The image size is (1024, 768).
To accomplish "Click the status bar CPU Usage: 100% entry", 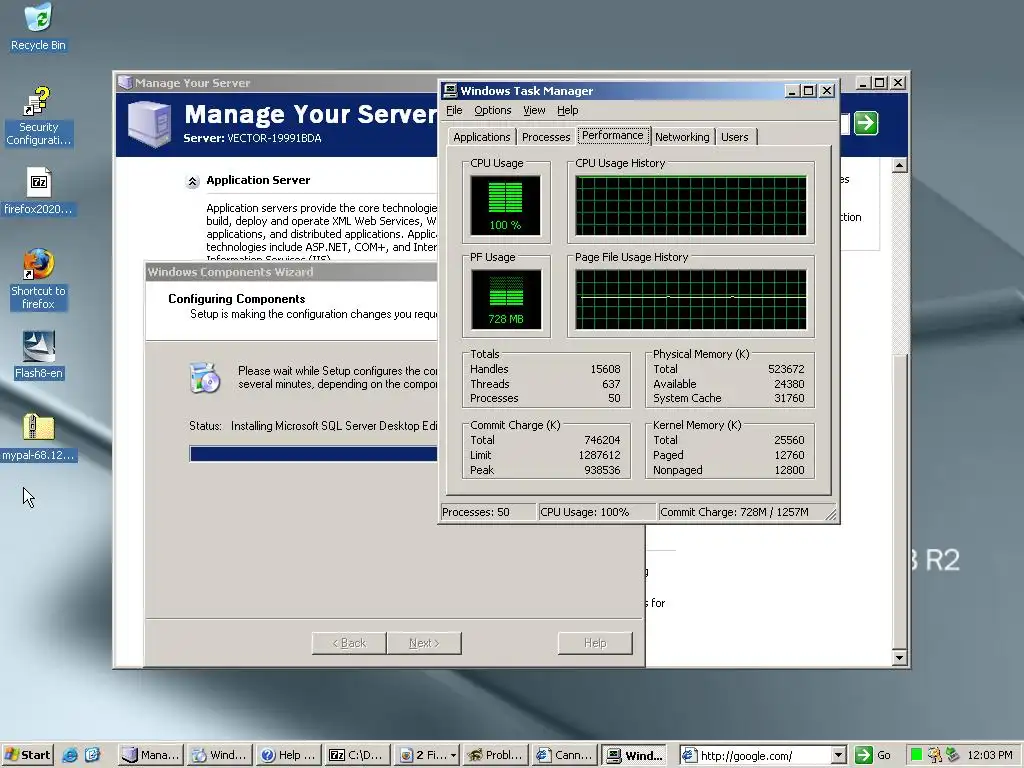I will 596,512.
